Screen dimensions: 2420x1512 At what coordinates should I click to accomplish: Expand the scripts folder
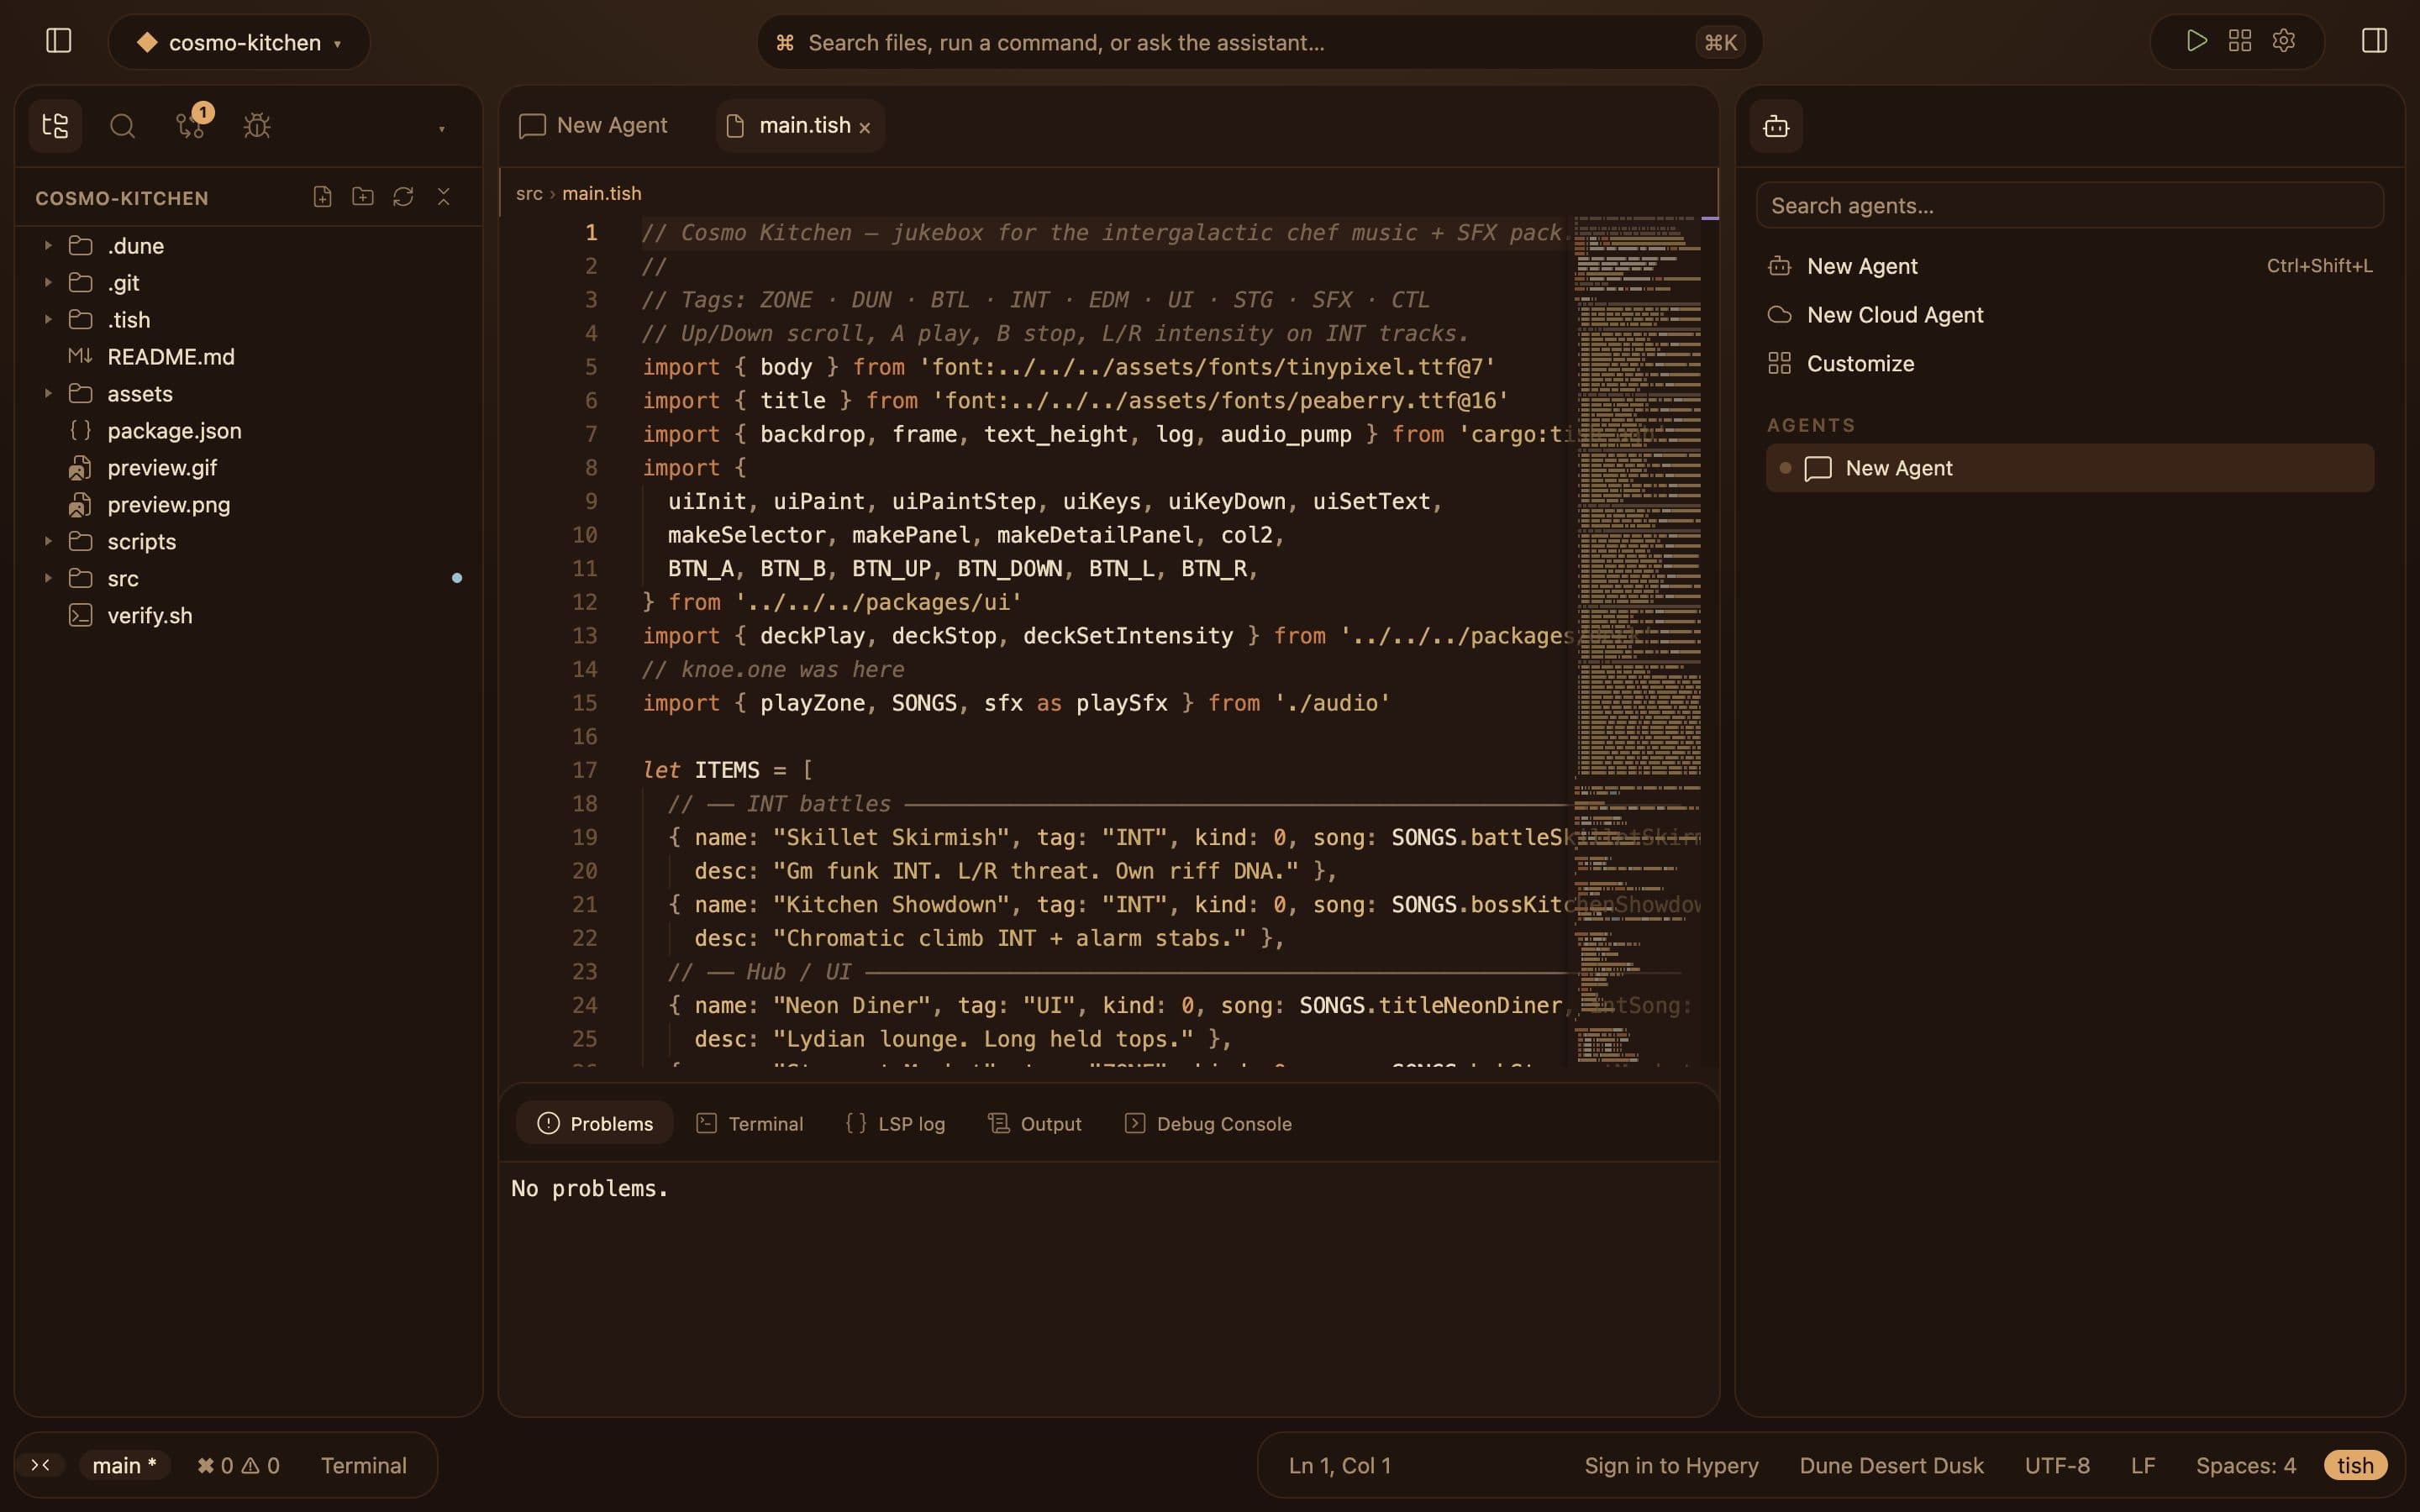point(142,542)
